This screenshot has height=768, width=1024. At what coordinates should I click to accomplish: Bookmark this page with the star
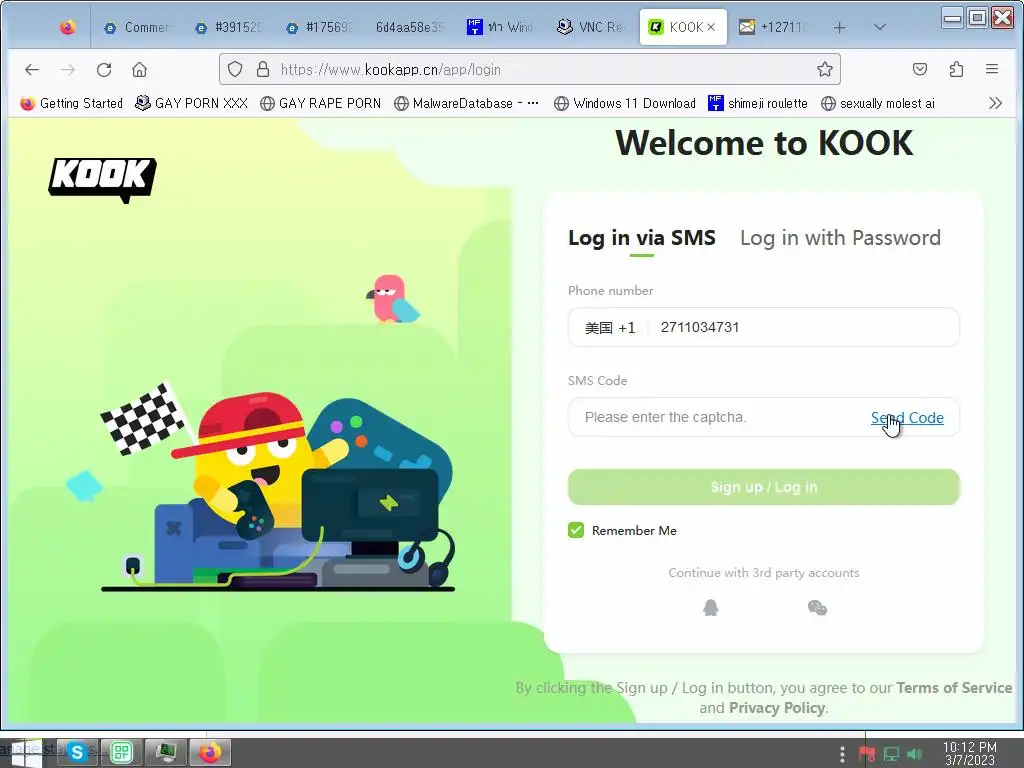click(x=825, y=69)
